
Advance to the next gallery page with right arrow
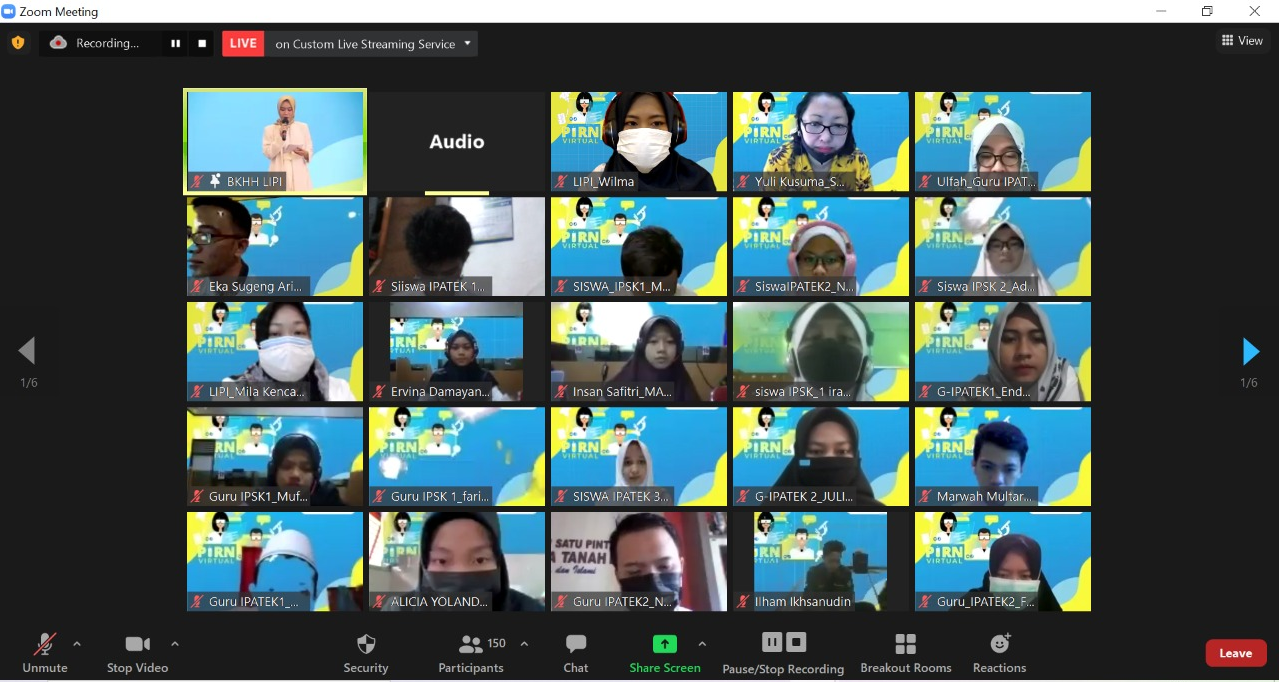point(1250,351)
